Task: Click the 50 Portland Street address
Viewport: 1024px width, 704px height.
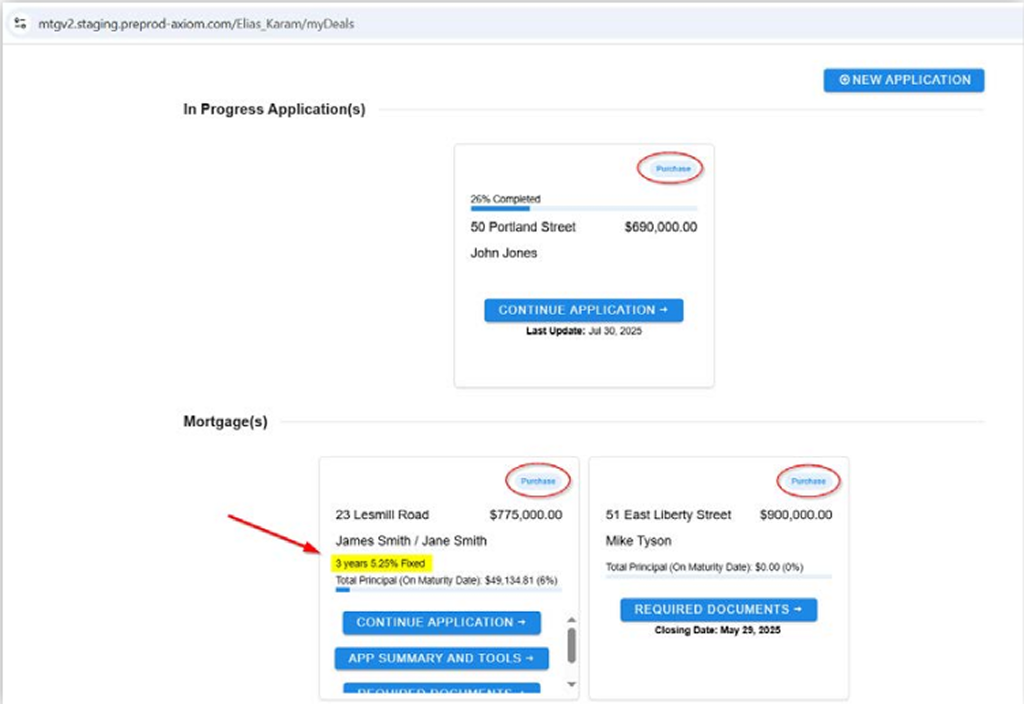Action: [523, 227]
